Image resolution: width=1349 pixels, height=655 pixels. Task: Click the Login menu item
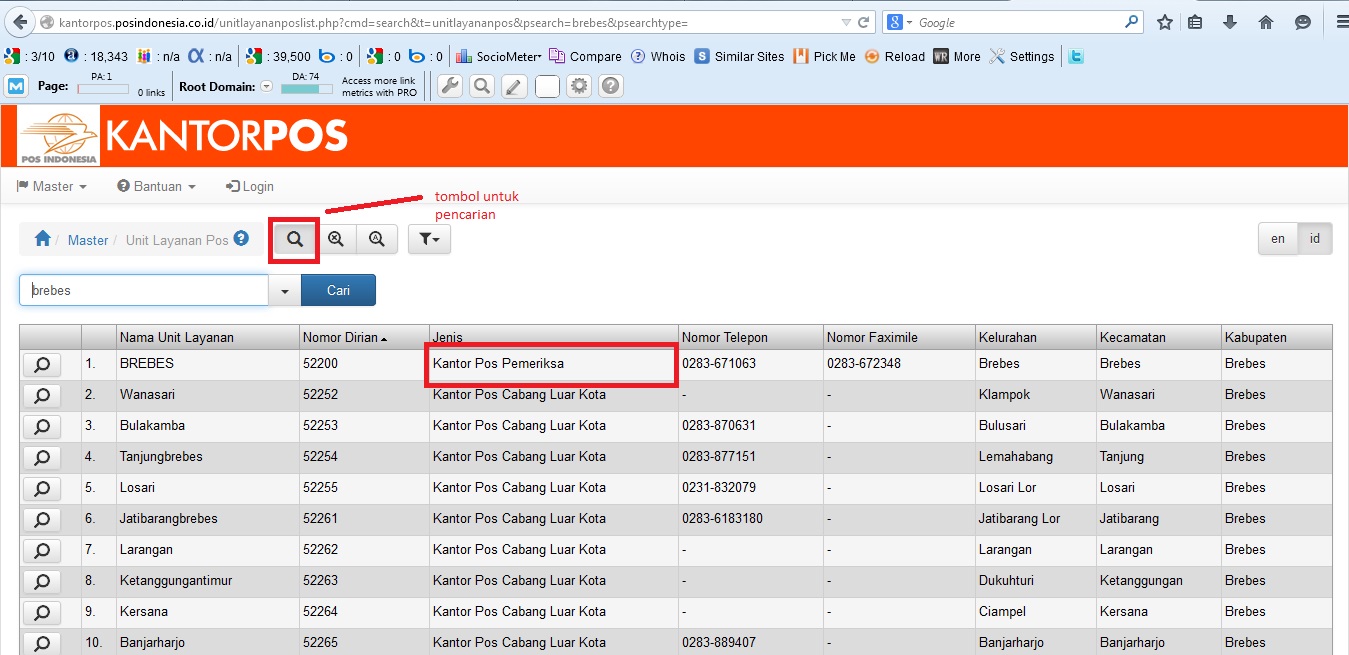250,186
